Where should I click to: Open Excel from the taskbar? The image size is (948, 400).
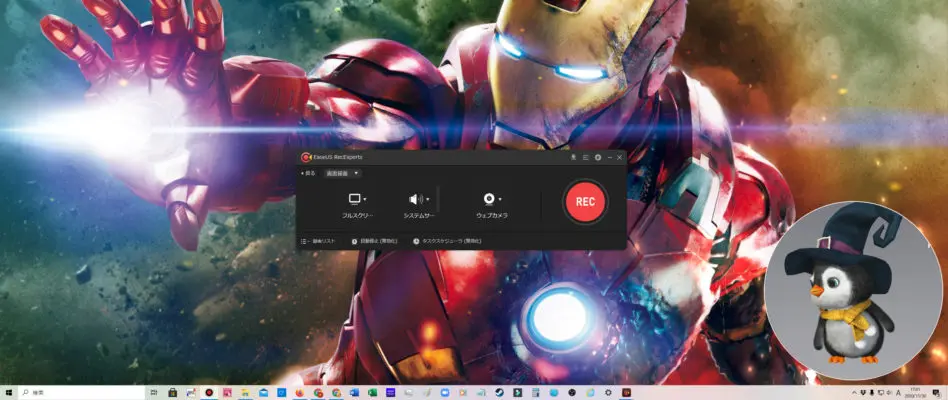373,393
